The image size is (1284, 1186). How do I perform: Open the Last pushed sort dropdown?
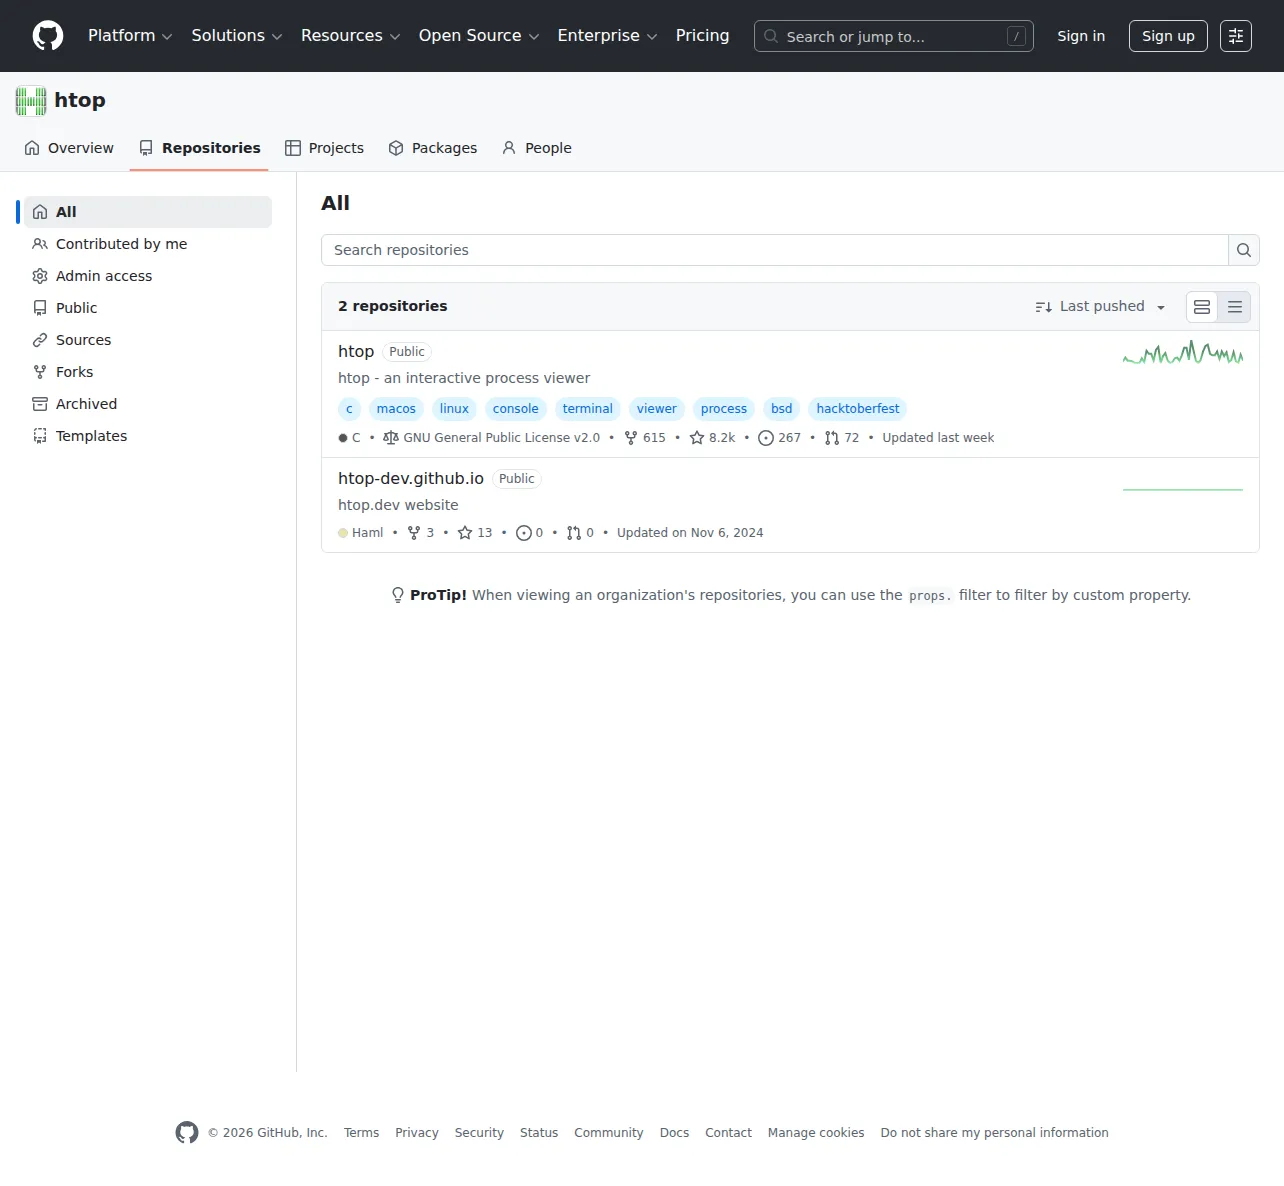click(x=1100, y=307)
